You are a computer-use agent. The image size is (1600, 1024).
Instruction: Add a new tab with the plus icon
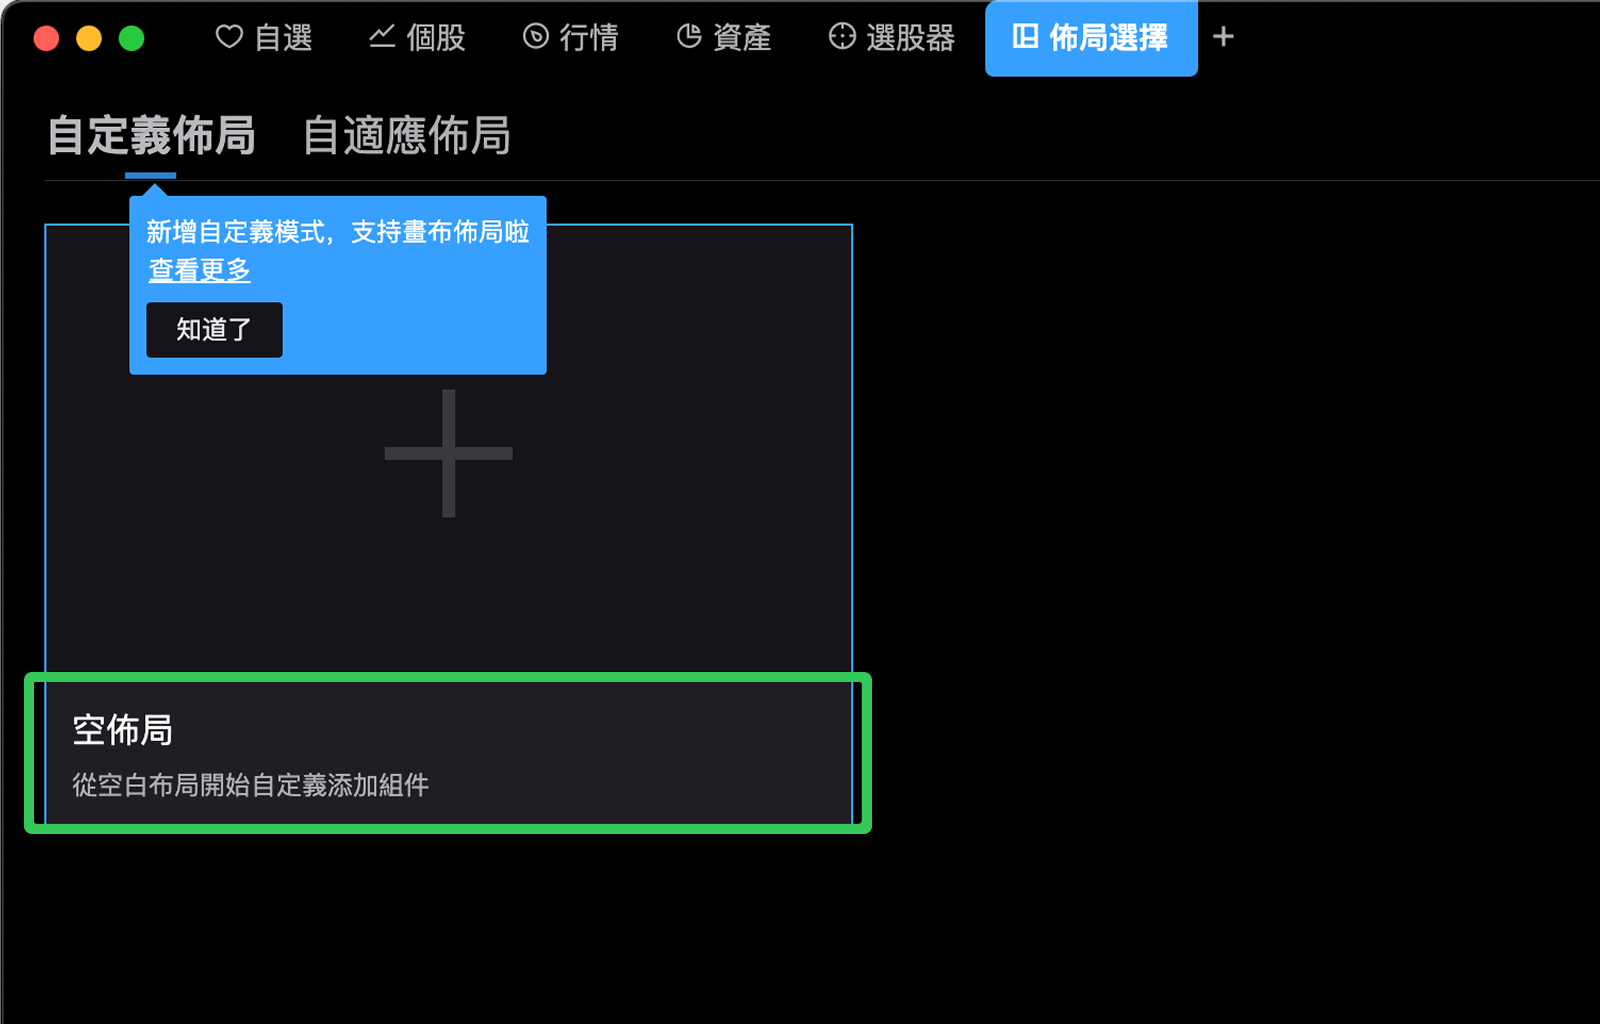(x=1223, y=37)
